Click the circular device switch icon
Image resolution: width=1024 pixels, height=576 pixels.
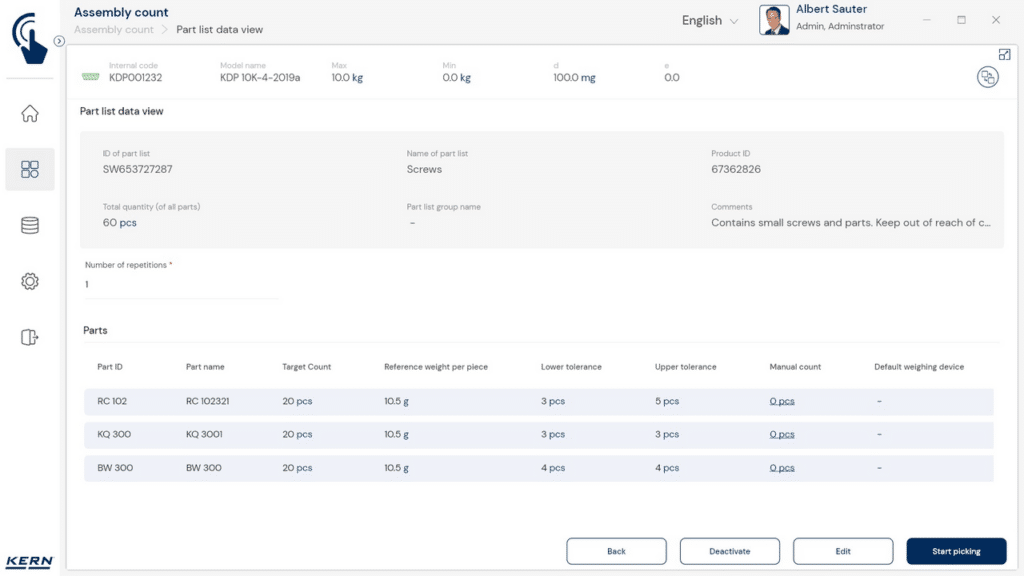point(987,77)
